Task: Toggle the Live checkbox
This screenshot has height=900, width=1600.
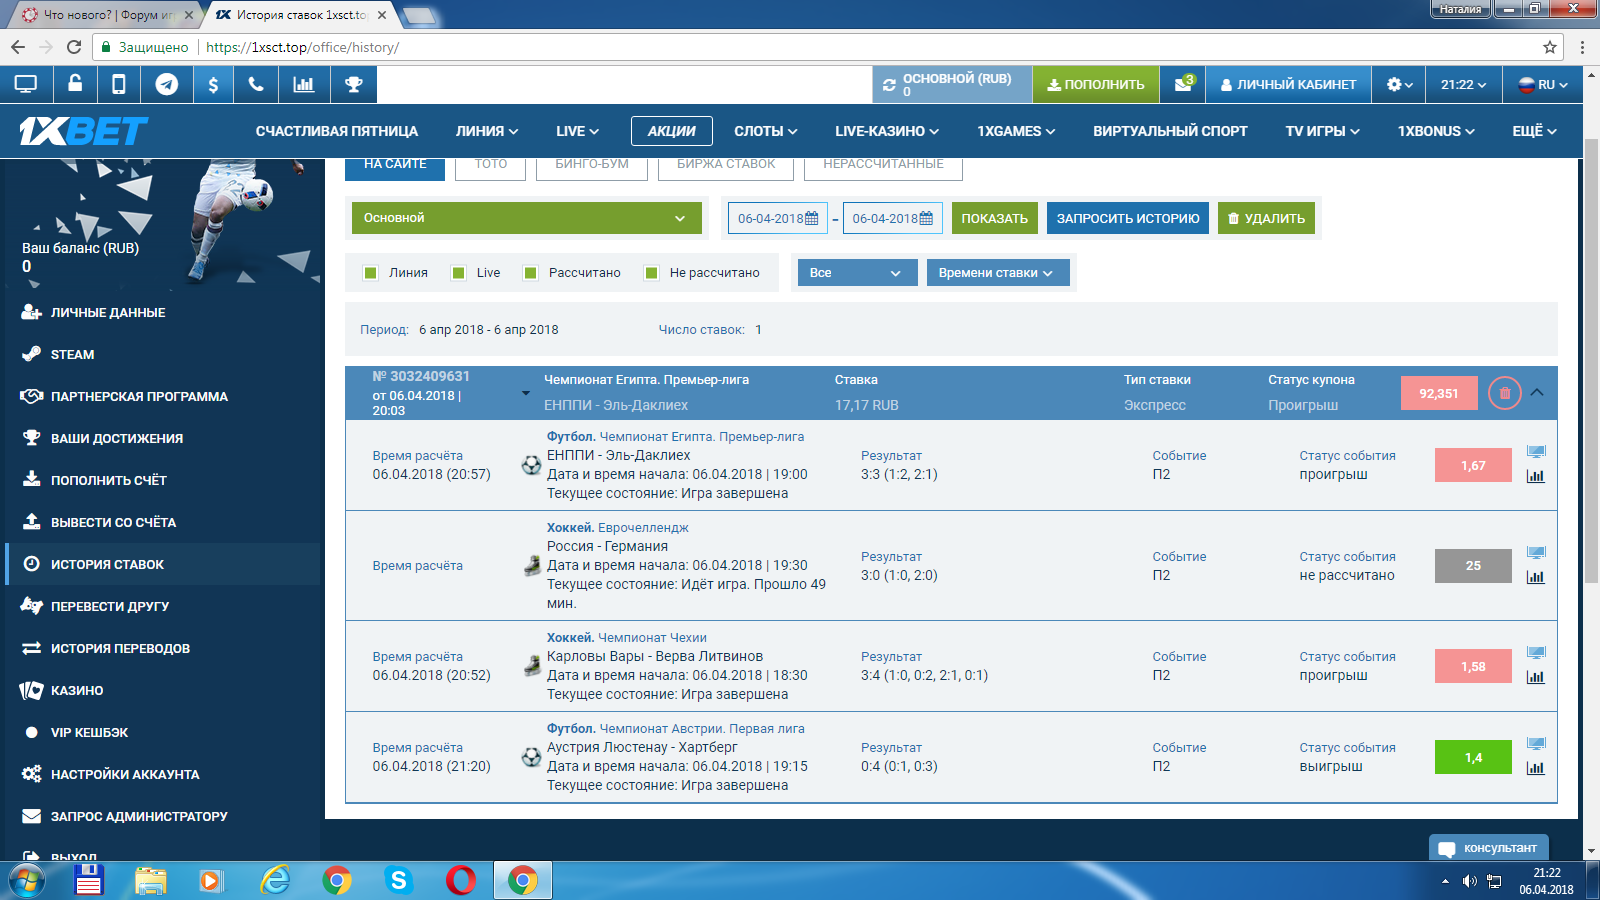Action: tap(459, 273)
